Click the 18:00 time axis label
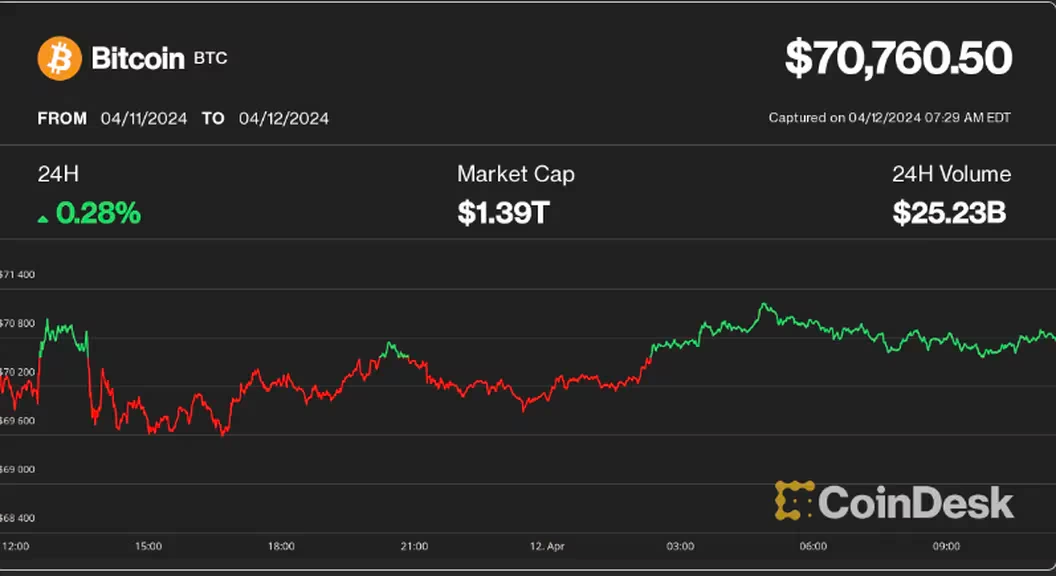1056x576 pixels. pyautogui.click(x=281, y=546)
